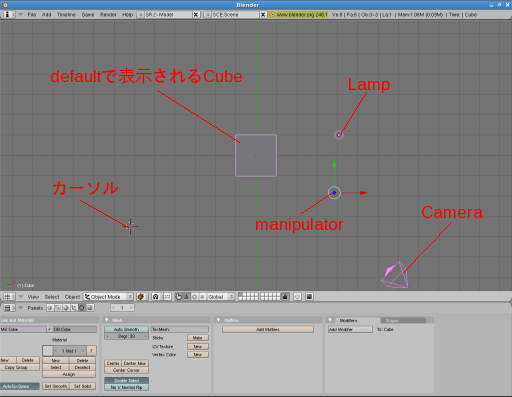Delete the SCE:Scene with X button
The width and height of the screenshot is (512, 397).
pyautogui.click(x=263, y=15)
